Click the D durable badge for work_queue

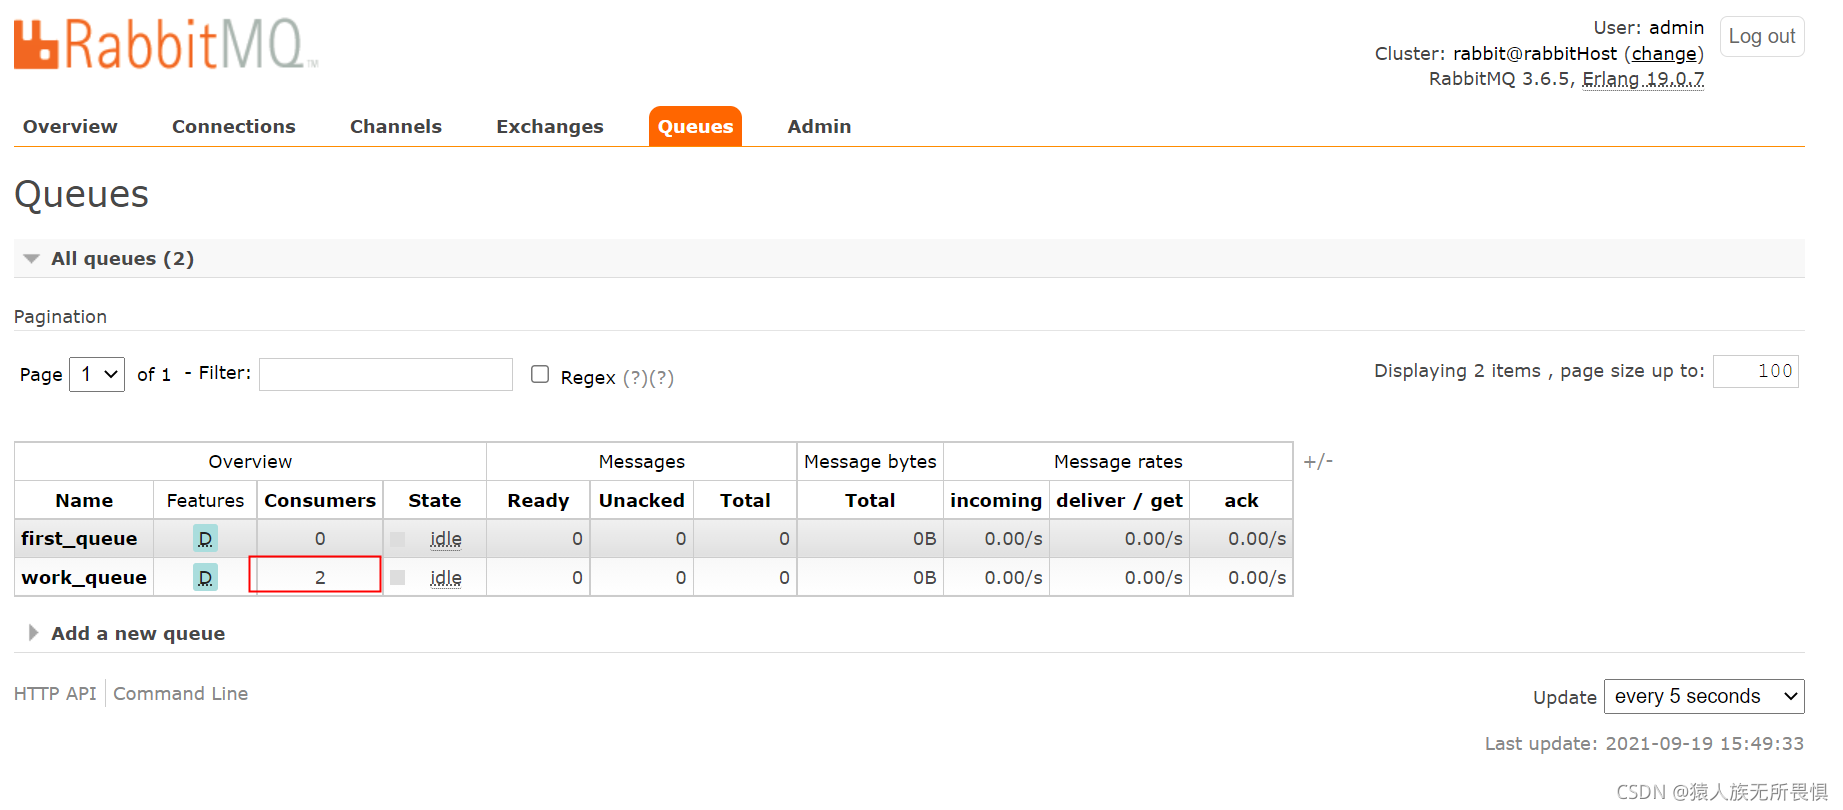(x=205, y=577)
